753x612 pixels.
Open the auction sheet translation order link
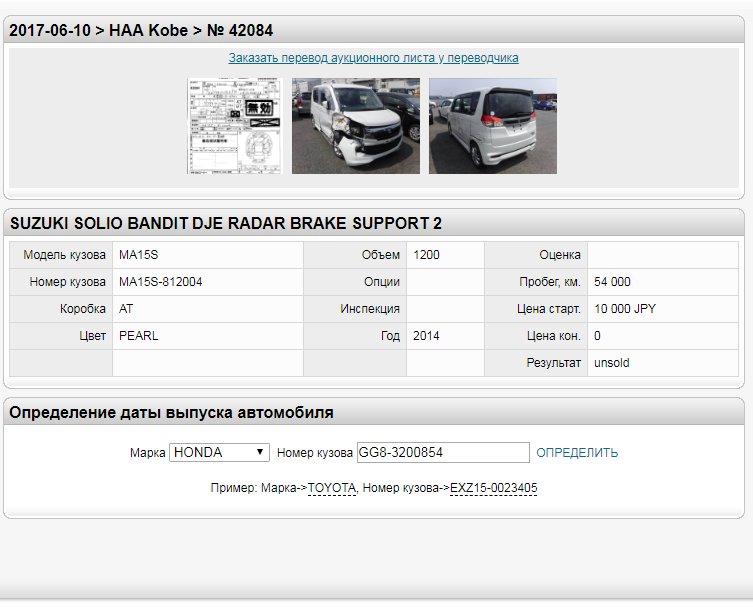pos(373,58)
